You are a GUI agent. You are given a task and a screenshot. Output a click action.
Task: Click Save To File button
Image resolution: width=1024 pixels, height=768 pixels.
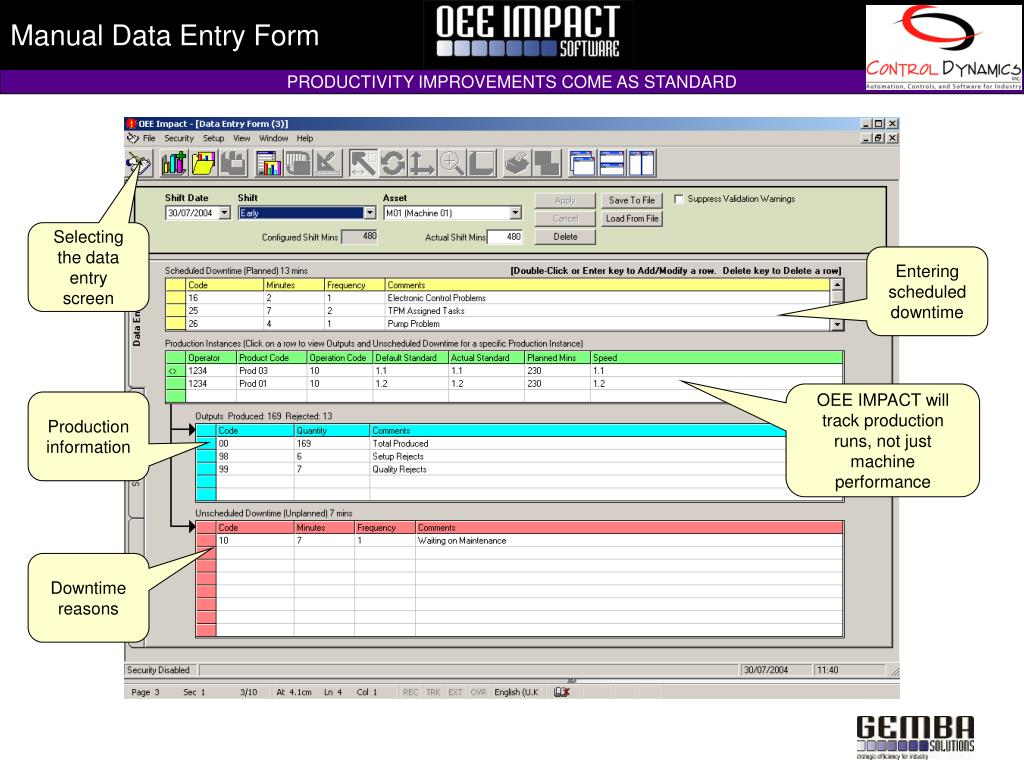[632, 200]
